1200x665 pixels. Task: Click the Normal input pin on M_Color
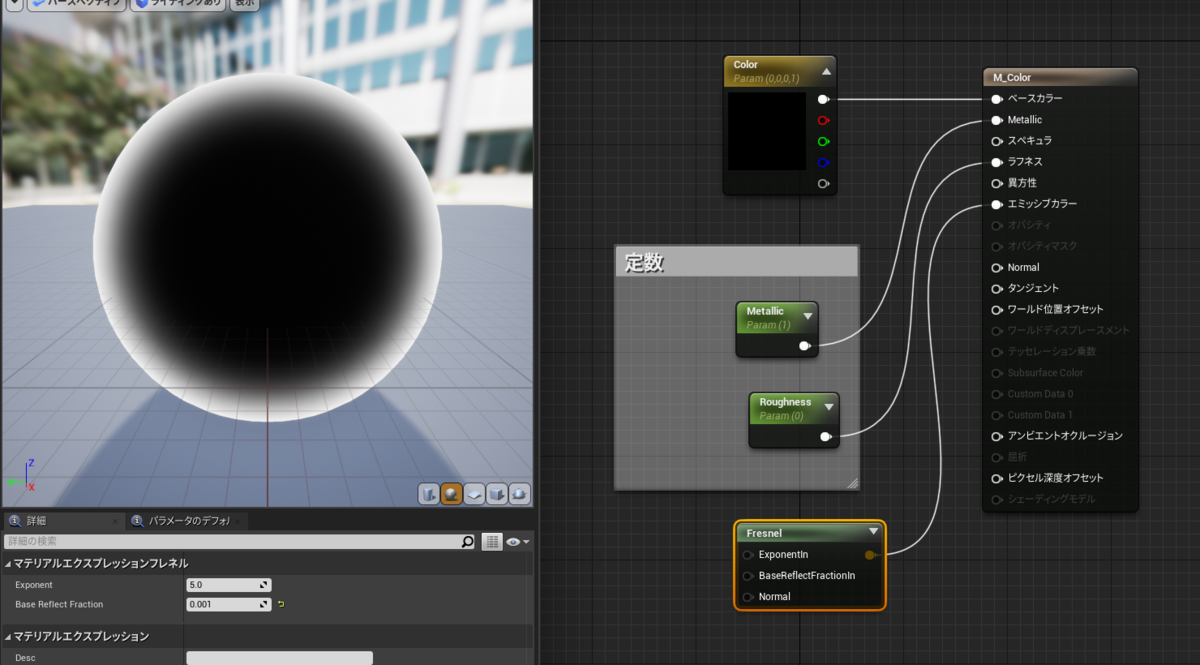[x=997, y=267]
